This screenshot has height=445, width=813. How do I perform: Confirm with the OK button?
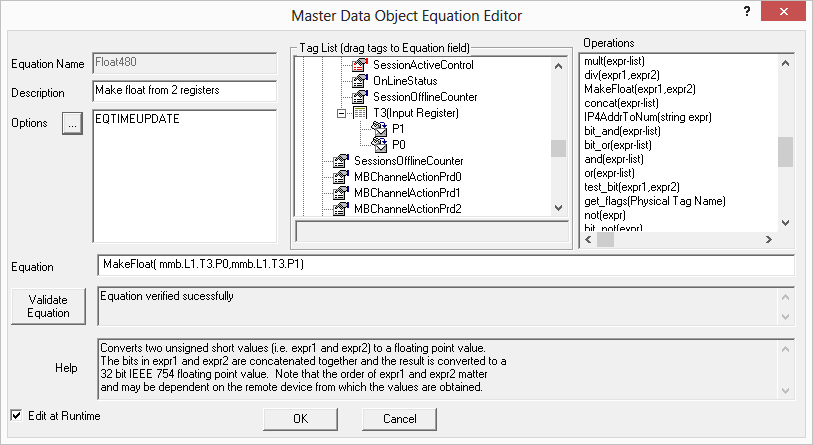[x=300, y=419]
